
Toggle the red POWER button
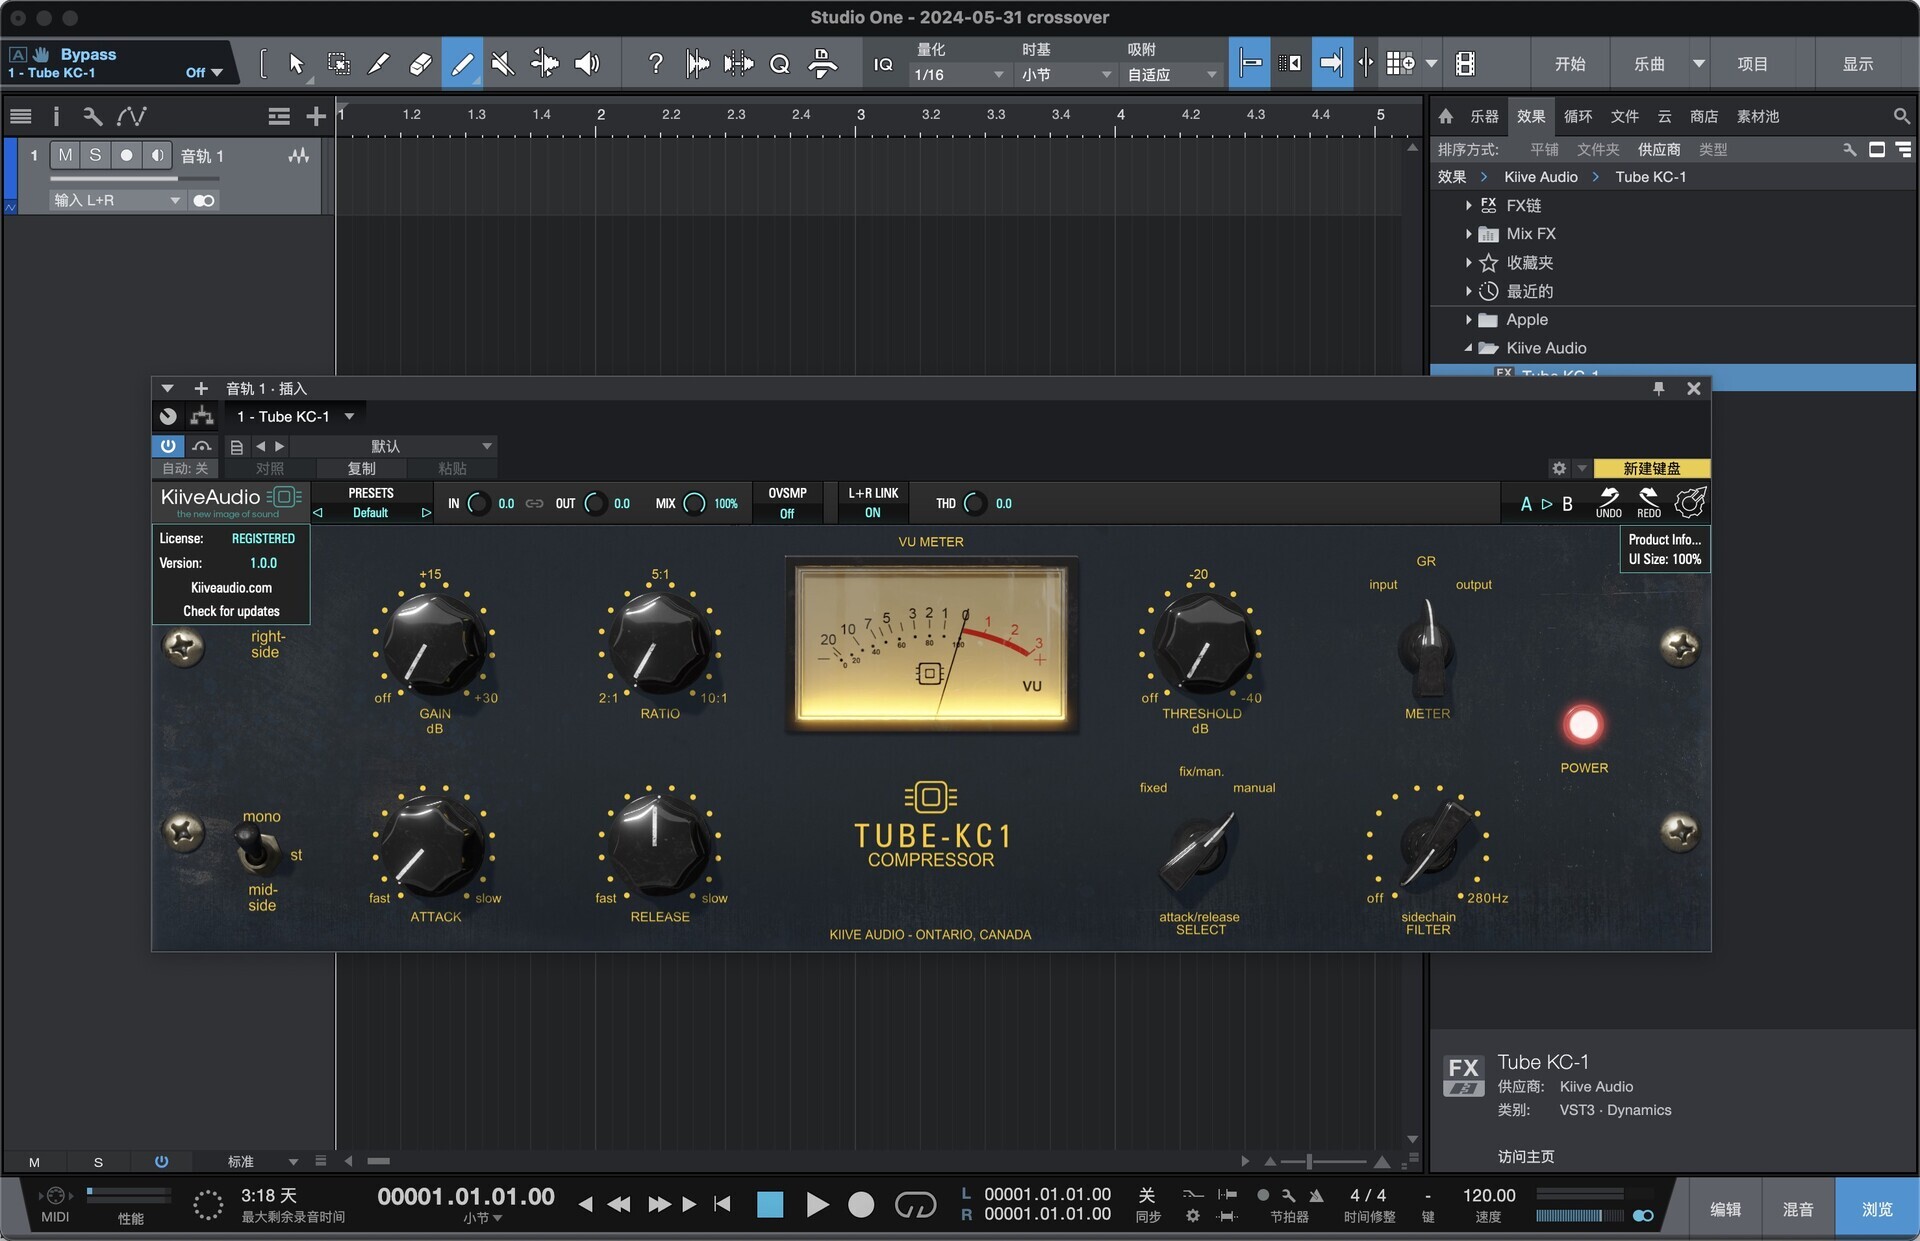click(1583, 725)
